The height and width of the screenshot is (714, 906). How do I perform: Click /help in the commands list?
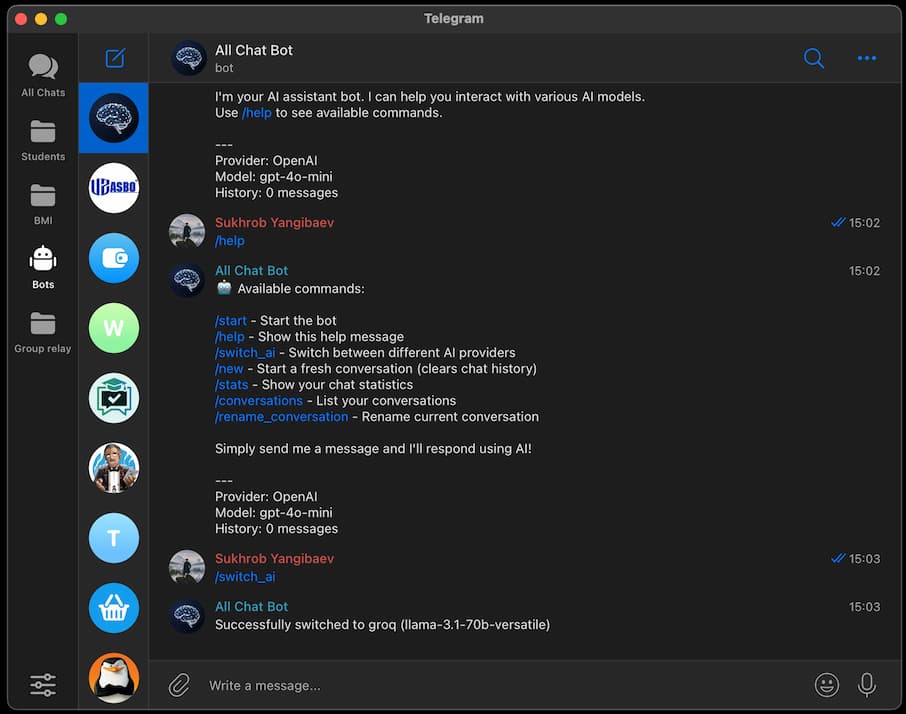230,336
